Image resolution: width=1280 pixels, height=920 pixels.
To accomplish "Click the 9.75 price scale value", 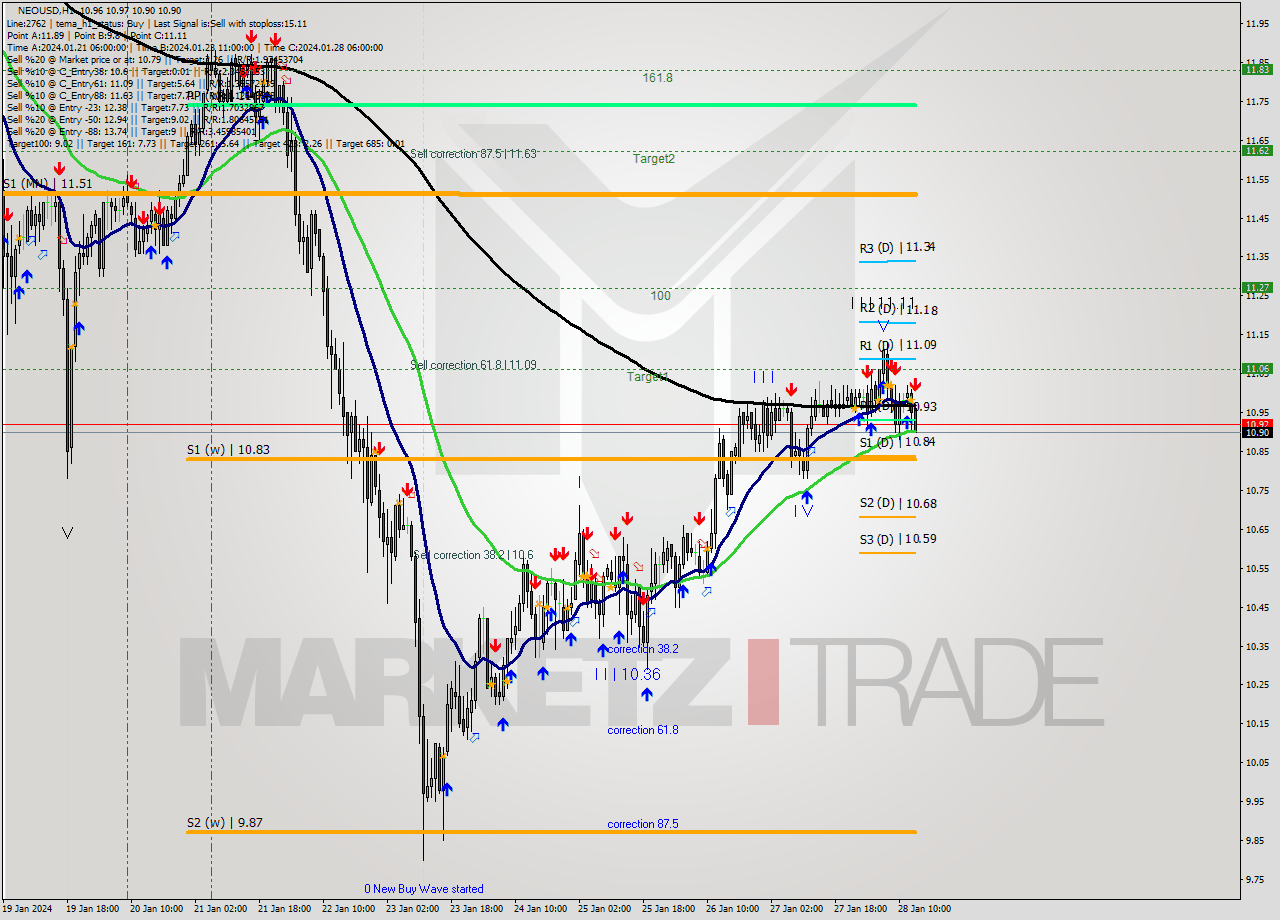I will tap(1256, 879).
